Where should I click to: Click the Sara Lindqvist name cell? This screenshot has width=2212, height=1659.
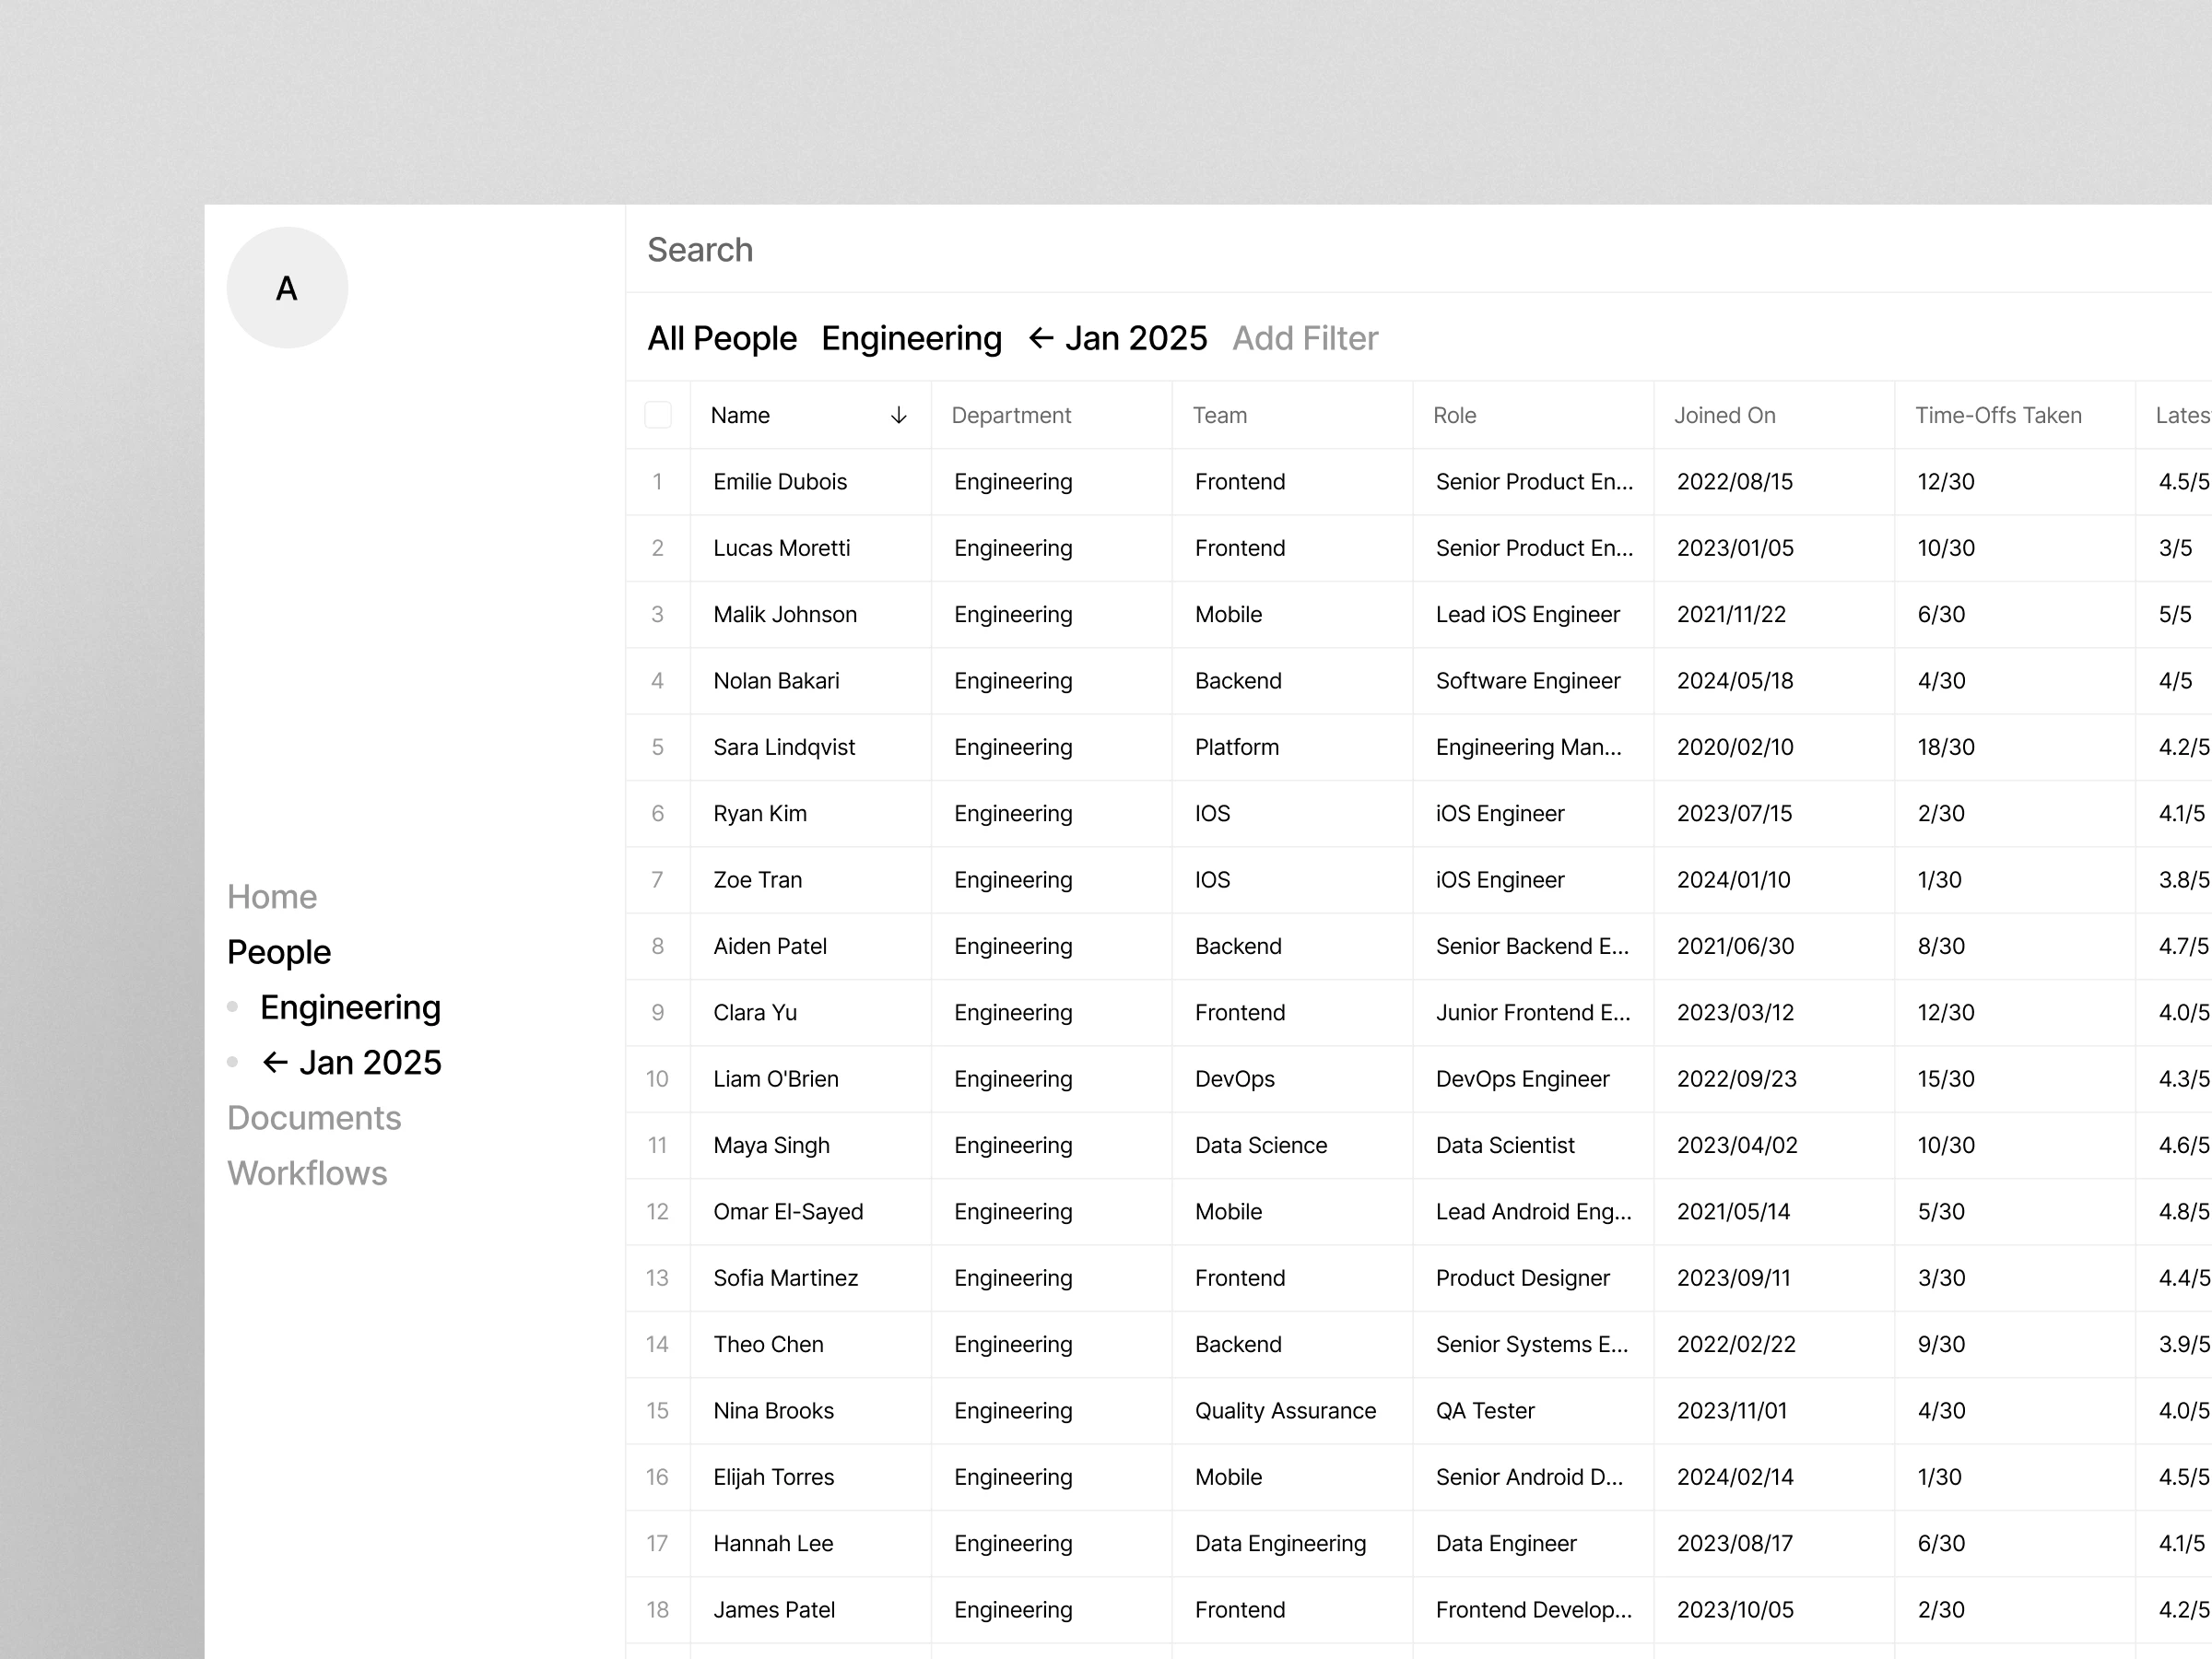784,747
